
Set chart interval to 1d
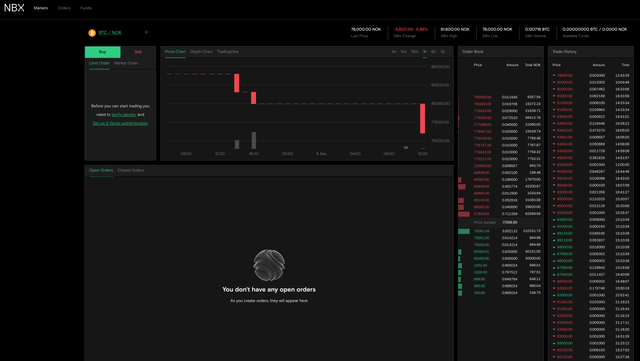[x=442, y=52]
